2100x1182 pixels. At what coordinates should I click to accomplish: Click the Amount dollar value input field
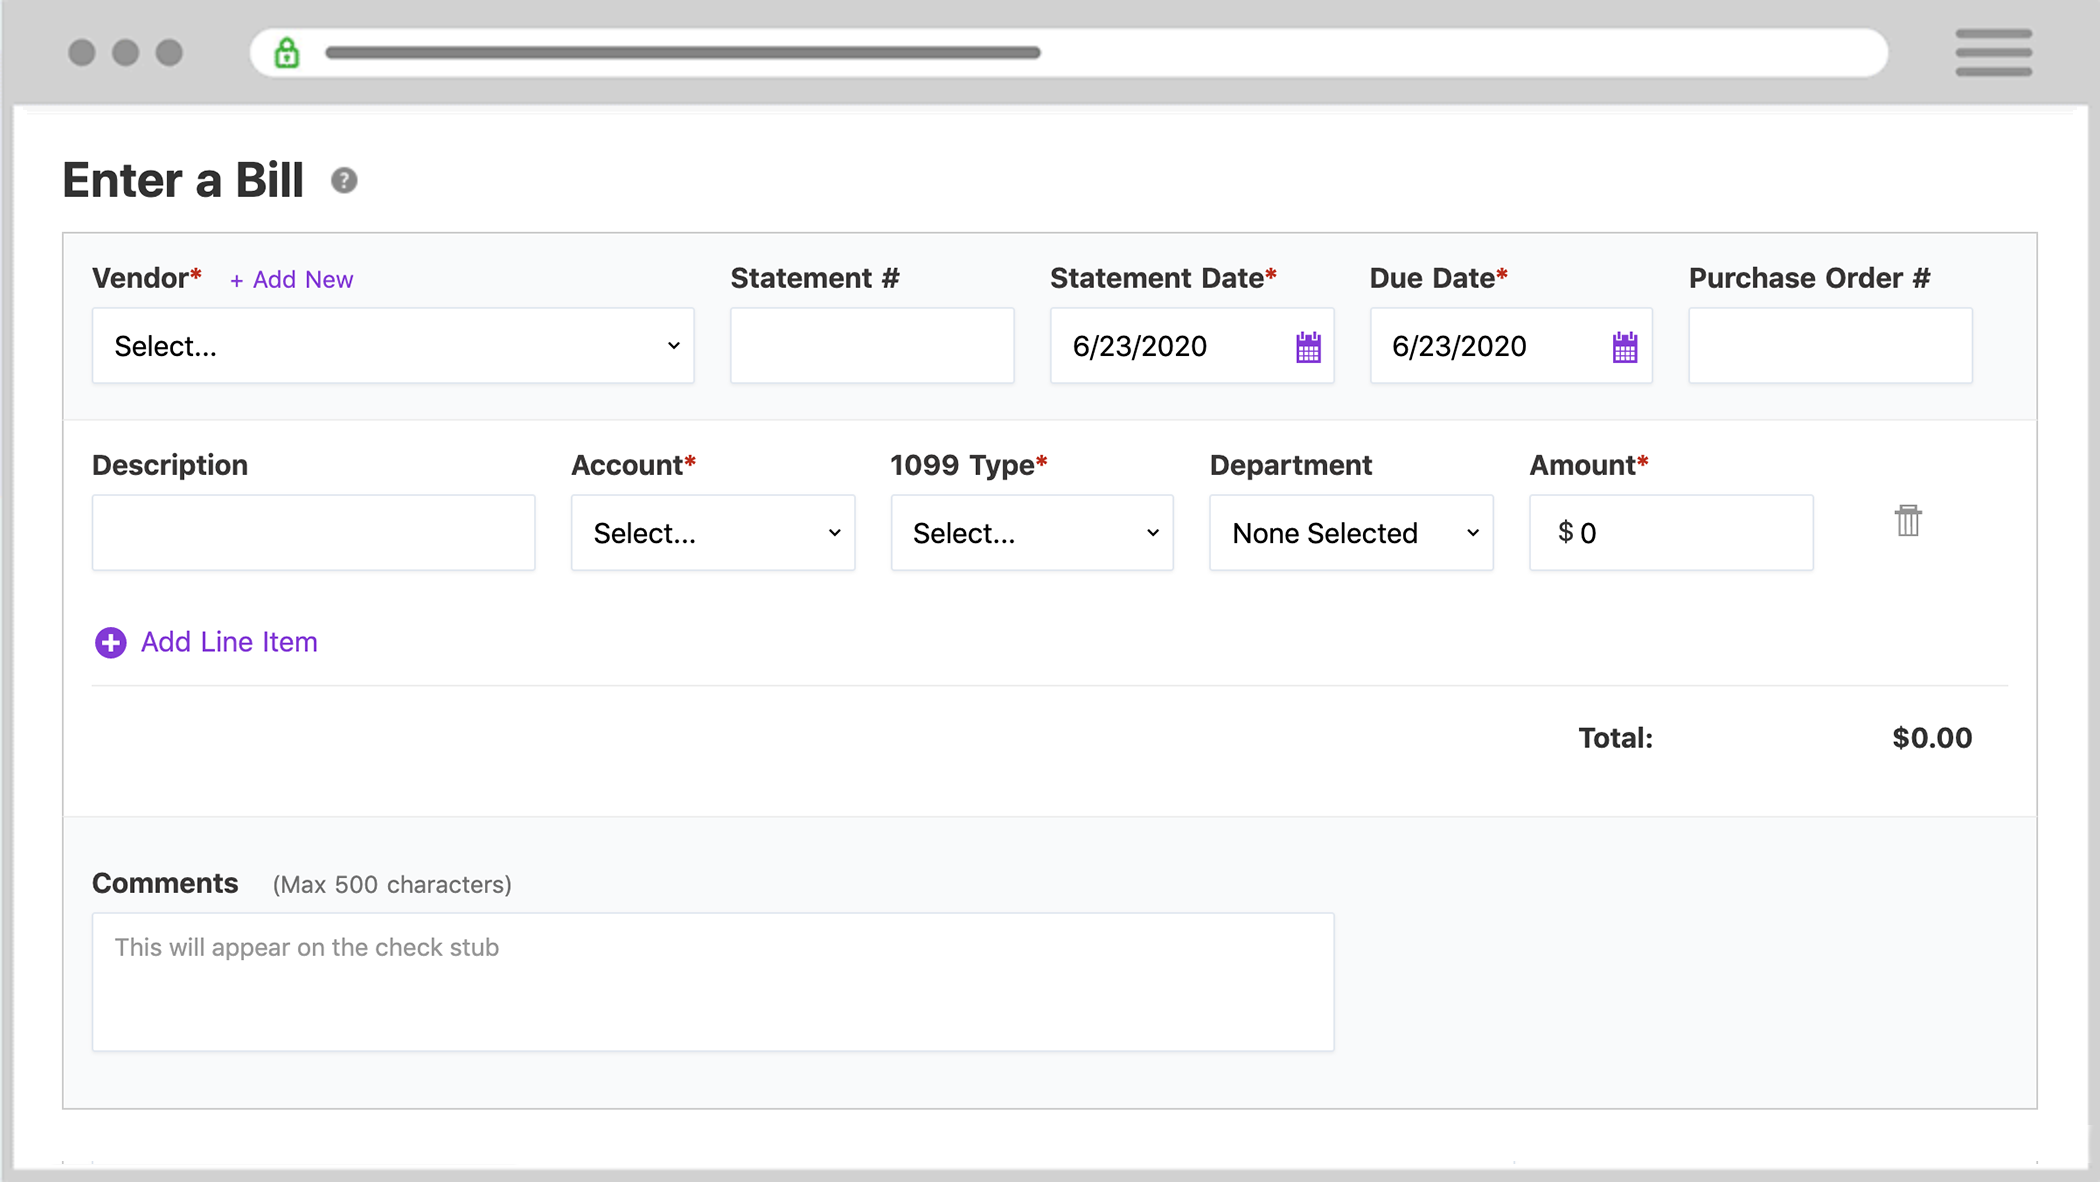1673,532
